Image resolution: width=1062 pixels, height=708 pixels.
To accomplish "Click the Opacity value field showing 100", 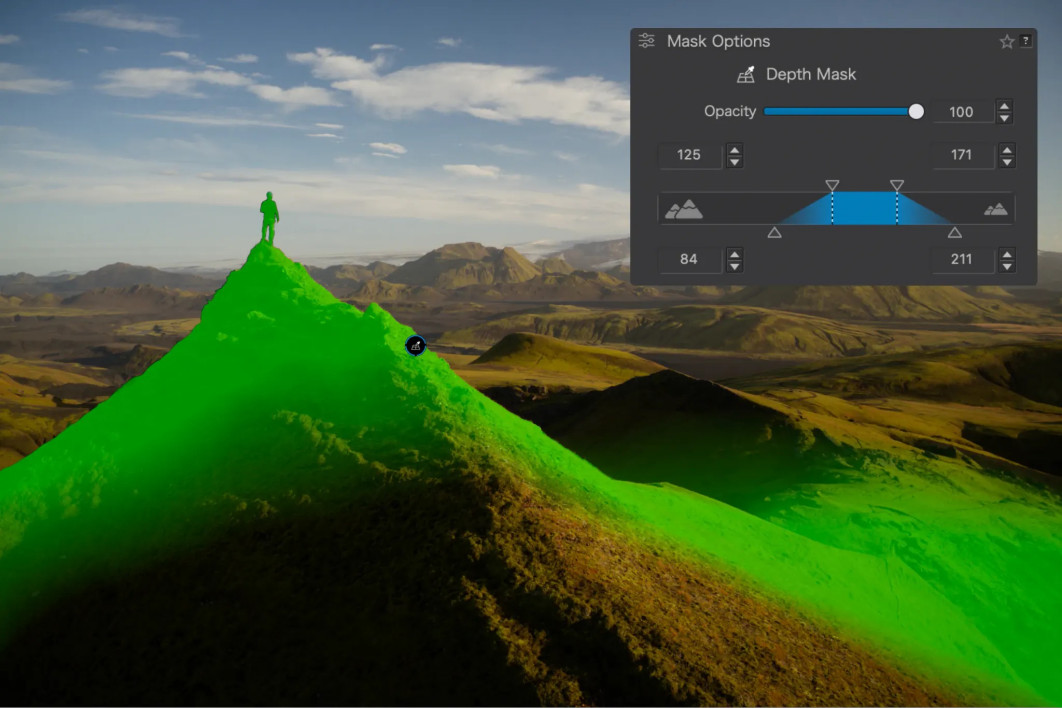I will click(962, 112).
